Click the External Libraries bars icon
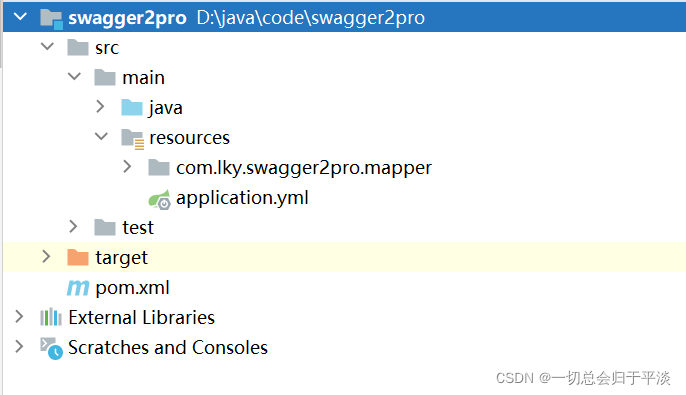This screenshot has height=395, width=686. (x=51, y=317)
